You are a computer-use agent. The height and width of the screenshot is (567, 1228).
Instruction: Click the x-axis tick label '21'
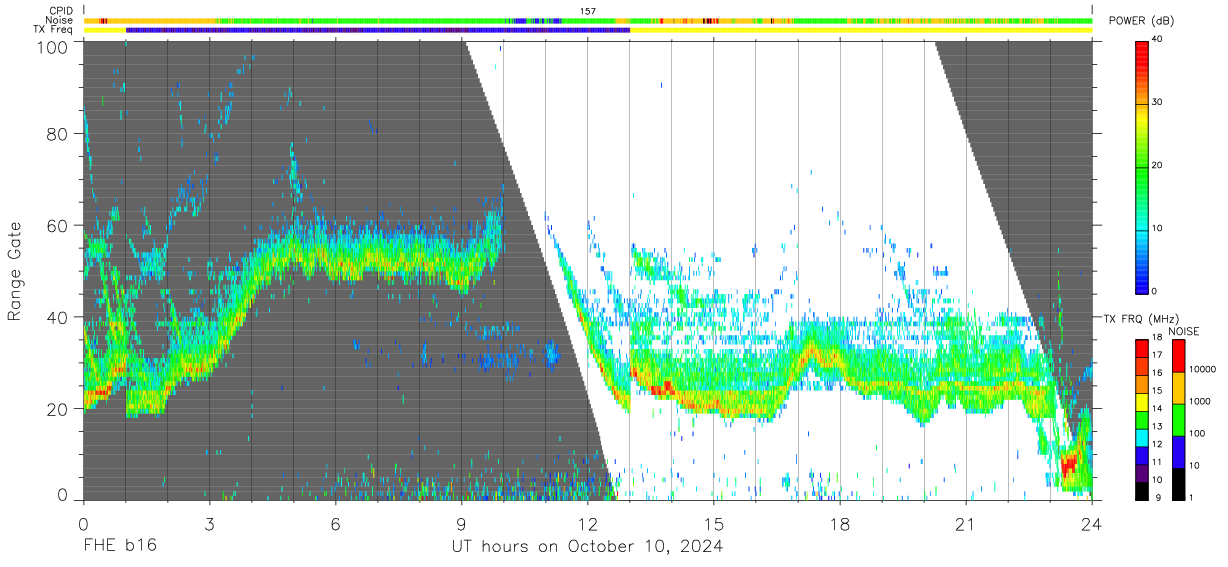click(x=966, y=524)
